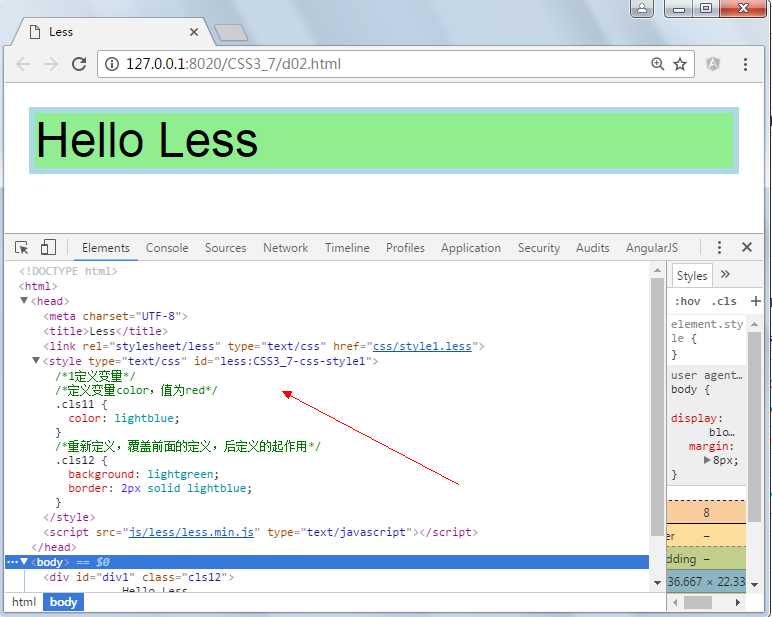Bookmark this page with the star
The image size is (772, 617).
point(680,64)
